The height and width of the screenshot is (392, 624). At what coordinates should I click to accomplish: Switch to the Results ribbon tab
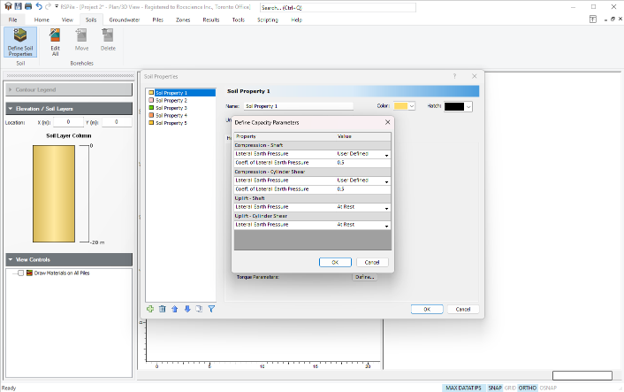(211, 20)
